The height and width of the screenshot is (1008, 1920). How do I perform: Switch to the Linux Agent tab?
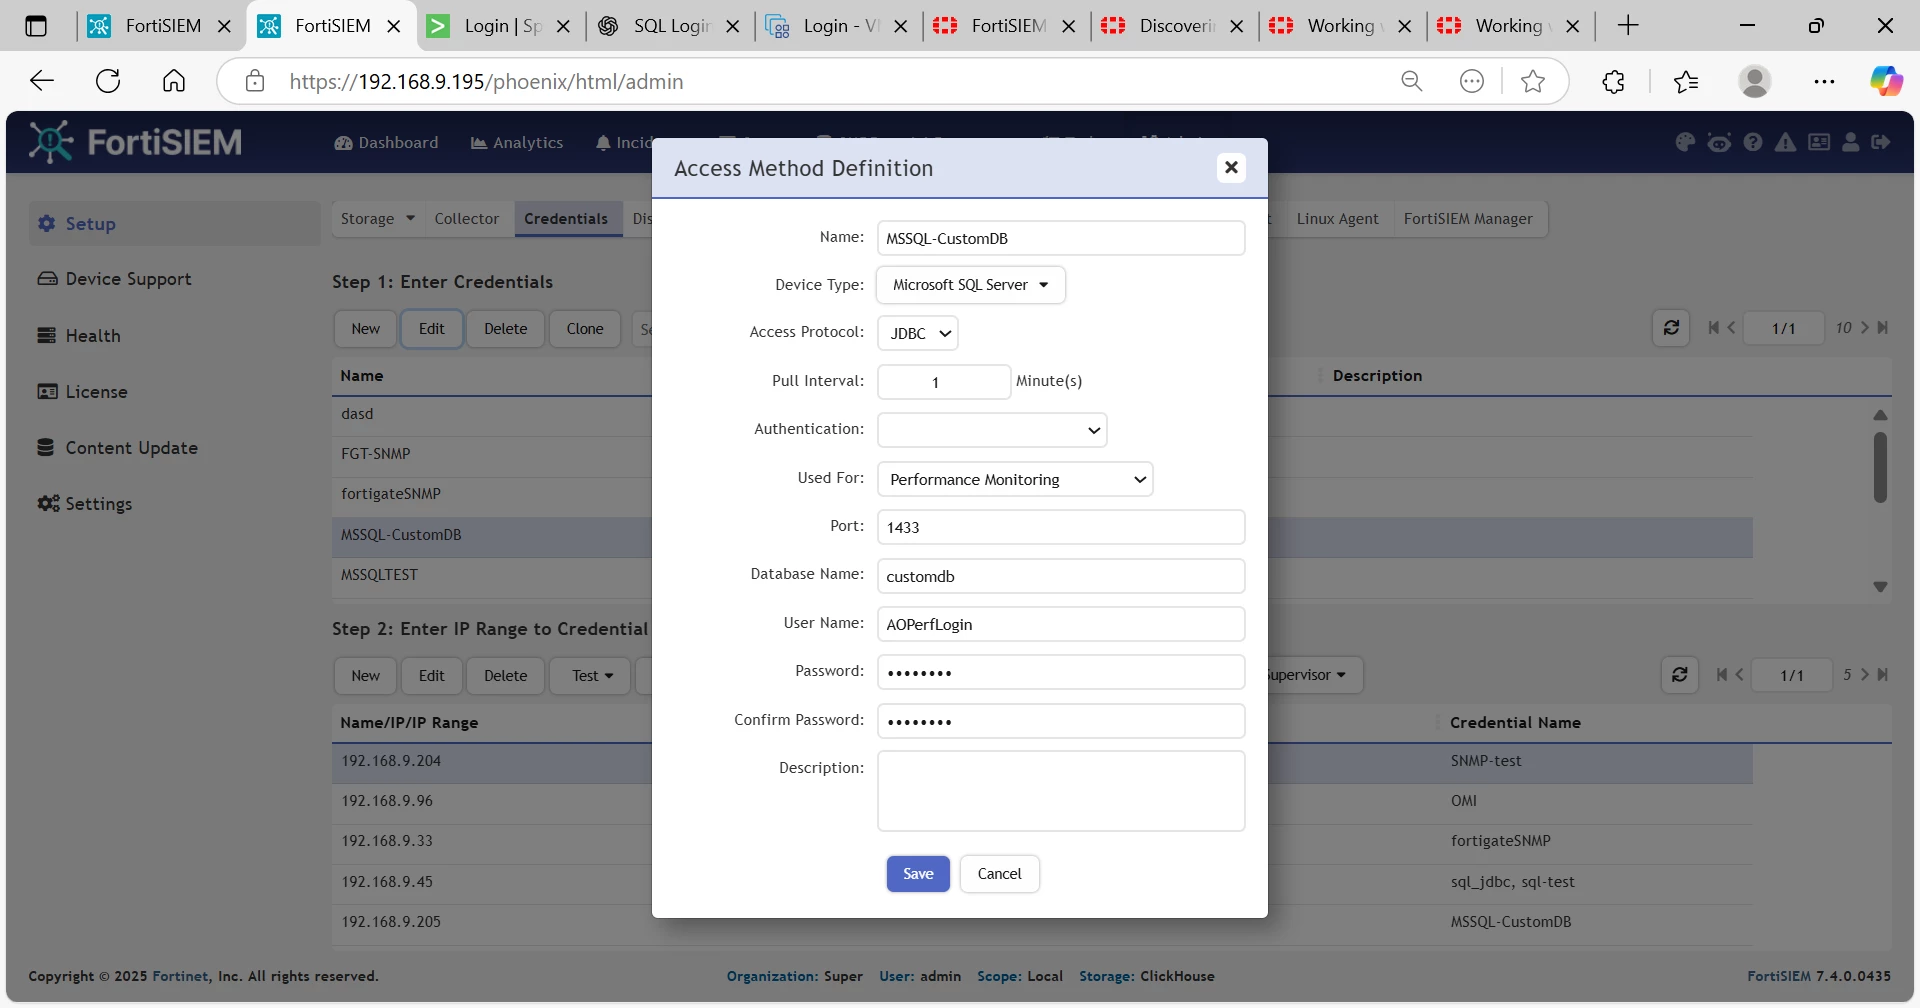click(1337, 219)
